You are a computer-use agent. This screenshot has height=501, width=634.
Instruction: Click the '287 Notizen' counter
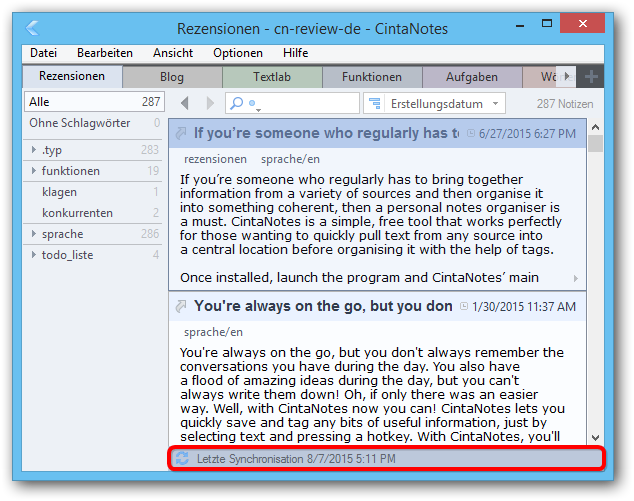(x=564, y=104)
